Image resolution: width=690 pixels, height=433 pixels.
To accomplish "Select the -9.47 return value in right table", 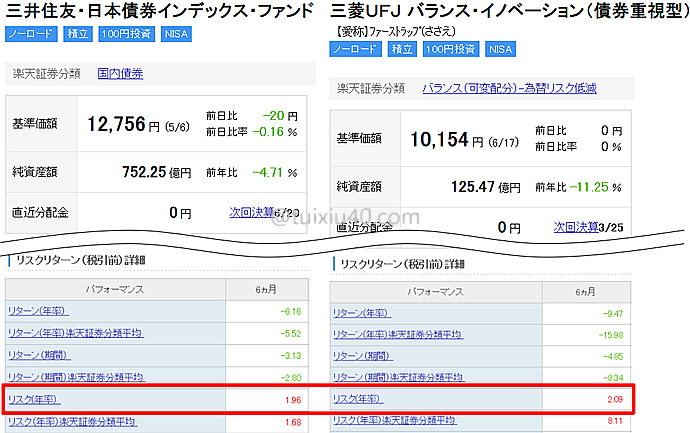I will [613, 314].
